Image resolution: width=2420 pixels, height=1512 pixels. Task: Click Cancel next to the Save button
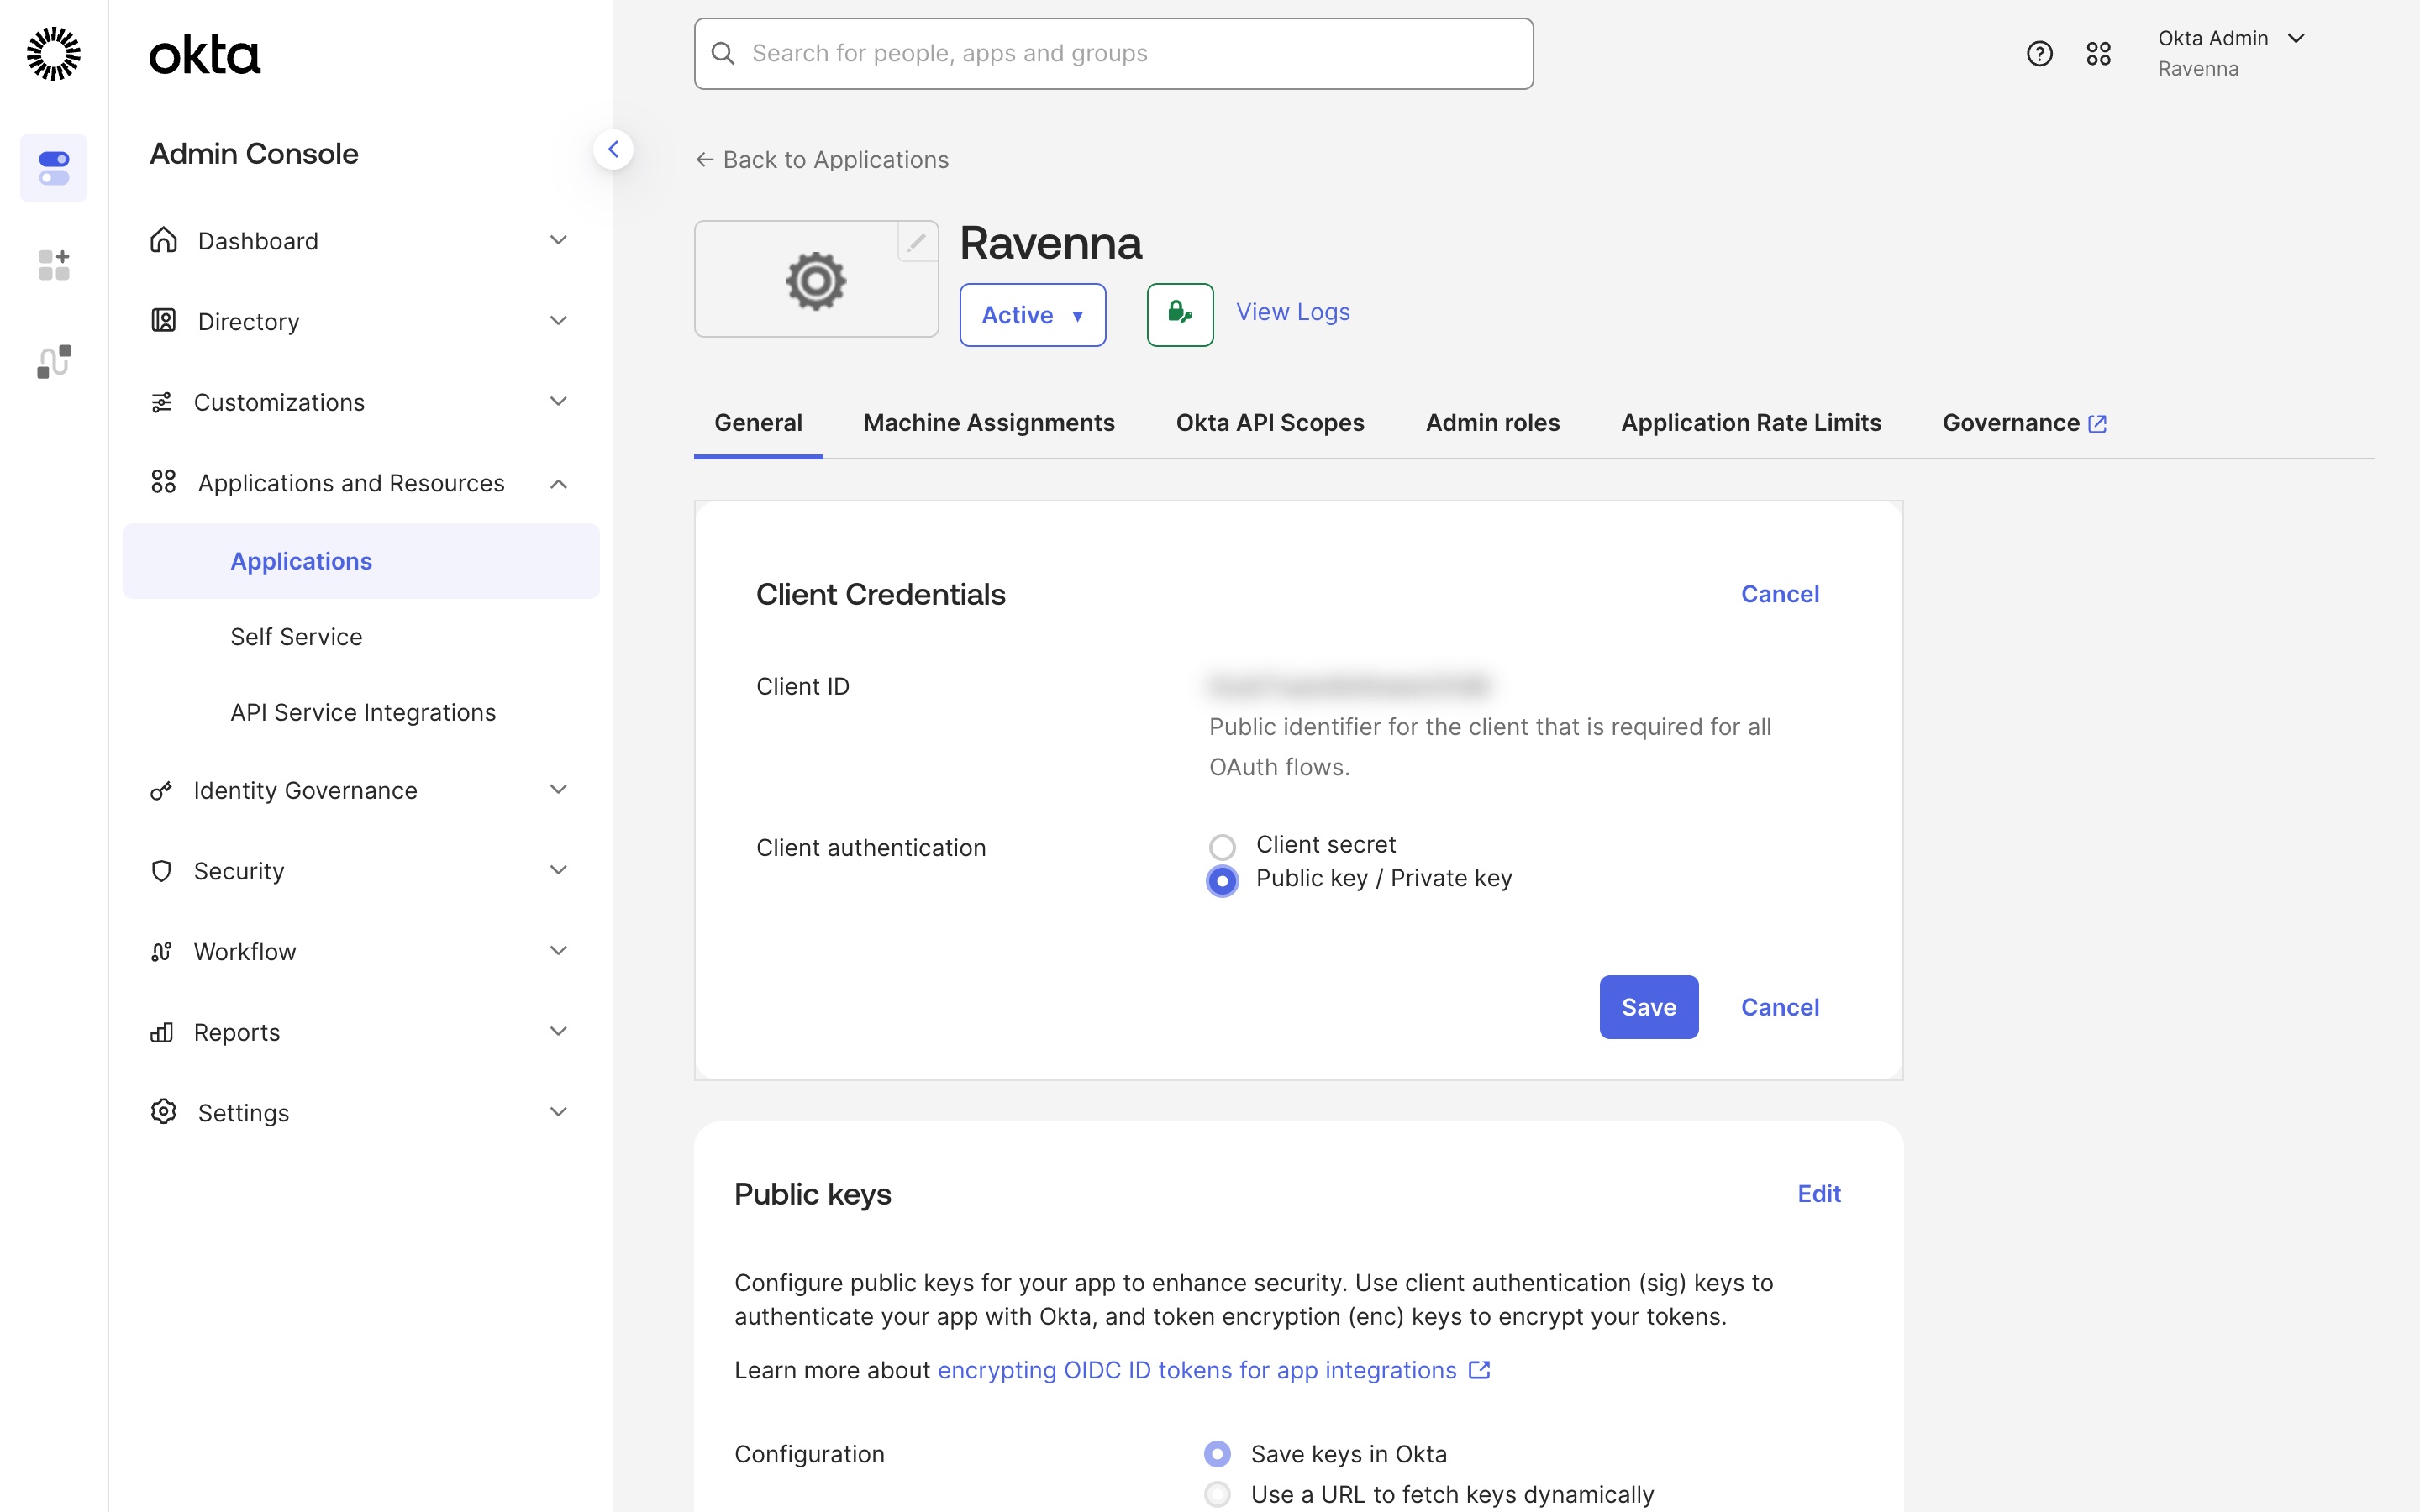(x=1779, y=1007)
